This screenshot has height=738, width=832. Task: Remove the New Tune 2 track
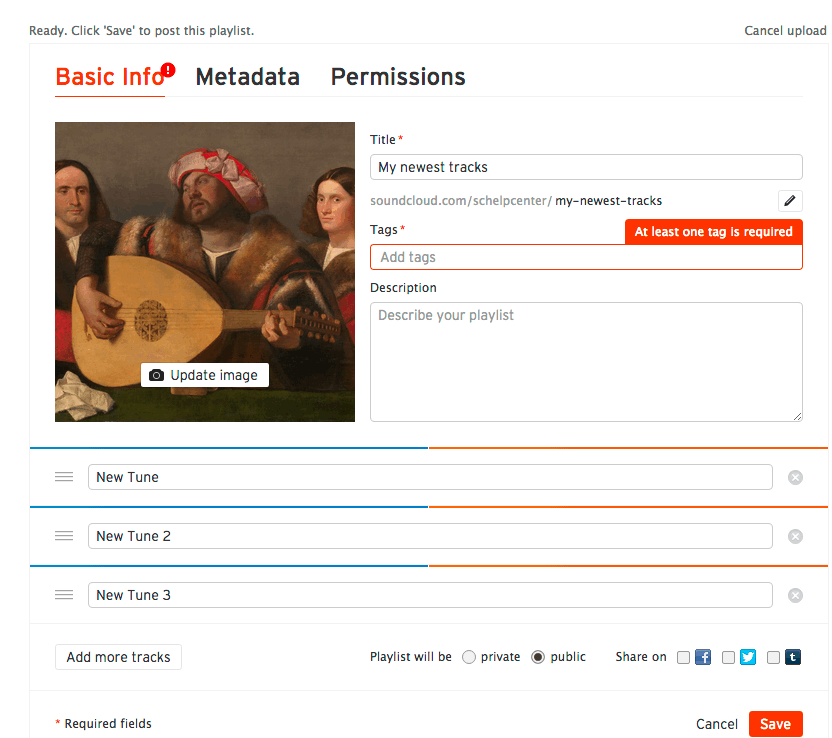(x=795, y=536)
